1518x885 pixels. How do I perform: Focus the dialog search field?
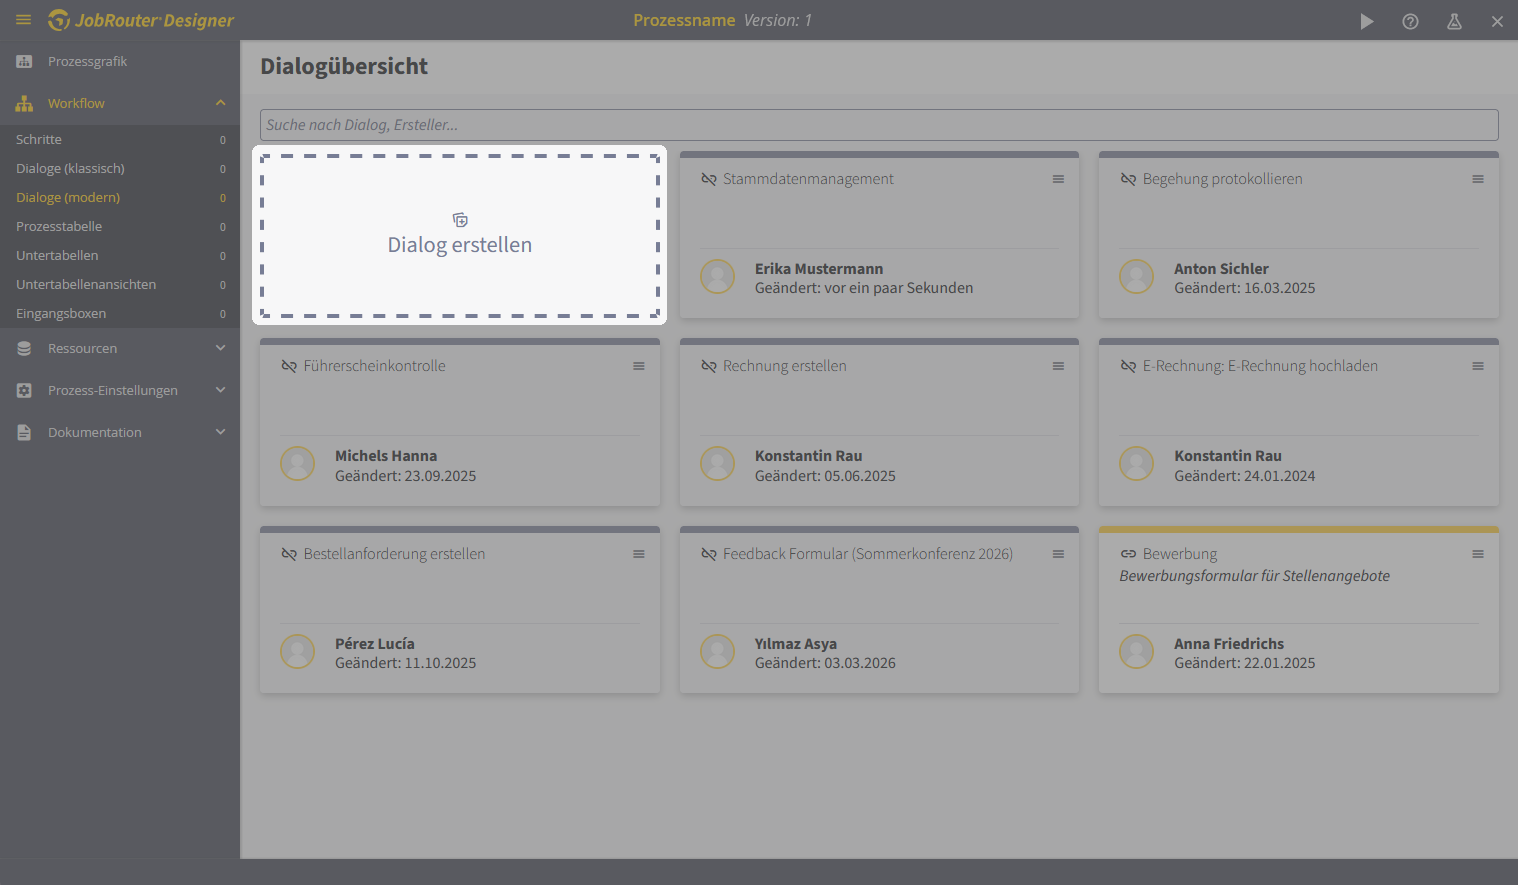pyautogui.click(x=879, y=125)
